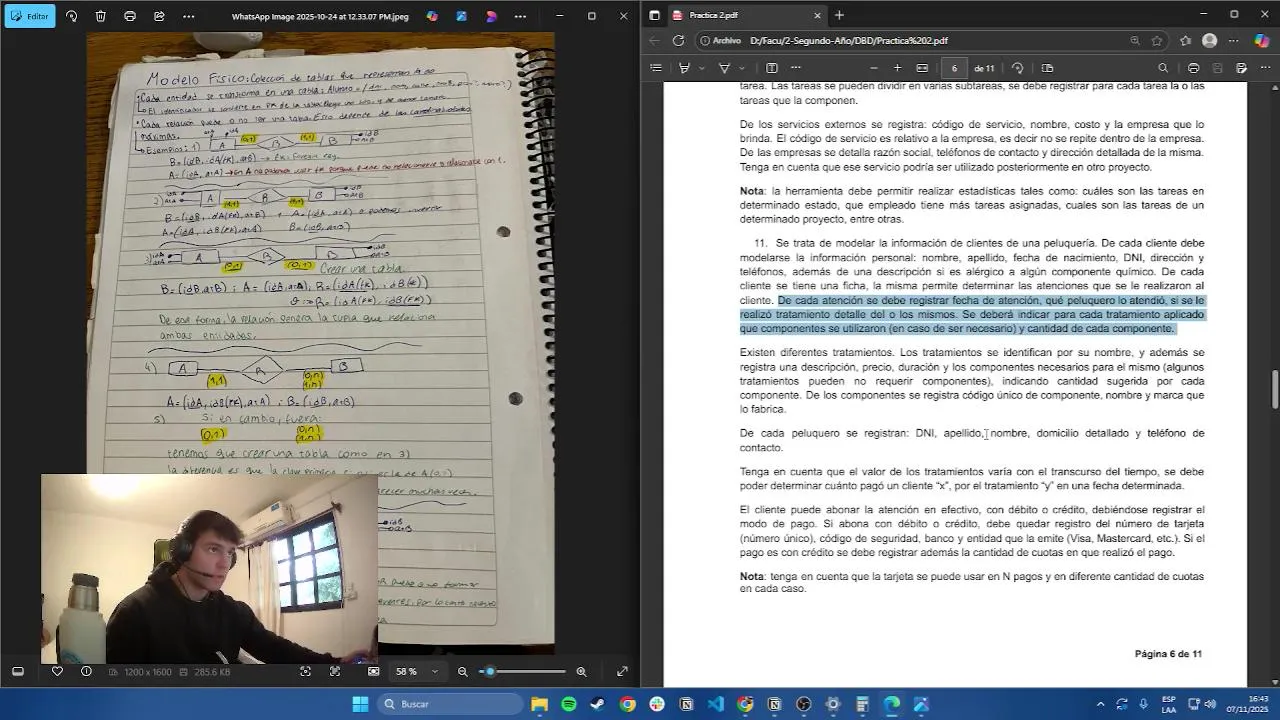The image size is (1280, 720).
Task: Enter fullscreen in Photos
Action: click(621, 671)
